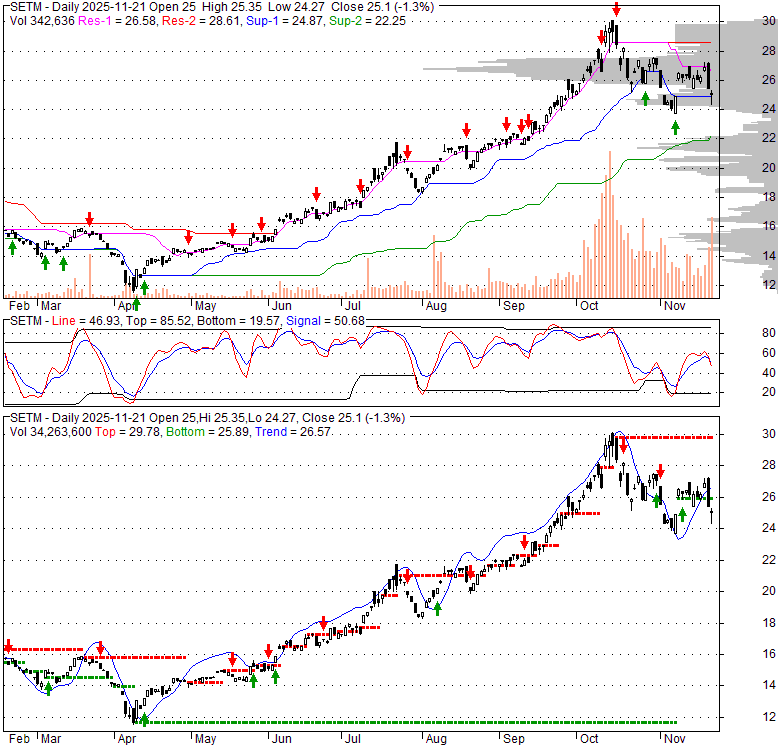Viewport: 780px width, 745px height.
Task: Click red arrow at early February in bottom chart
Action: click(9, 646)
